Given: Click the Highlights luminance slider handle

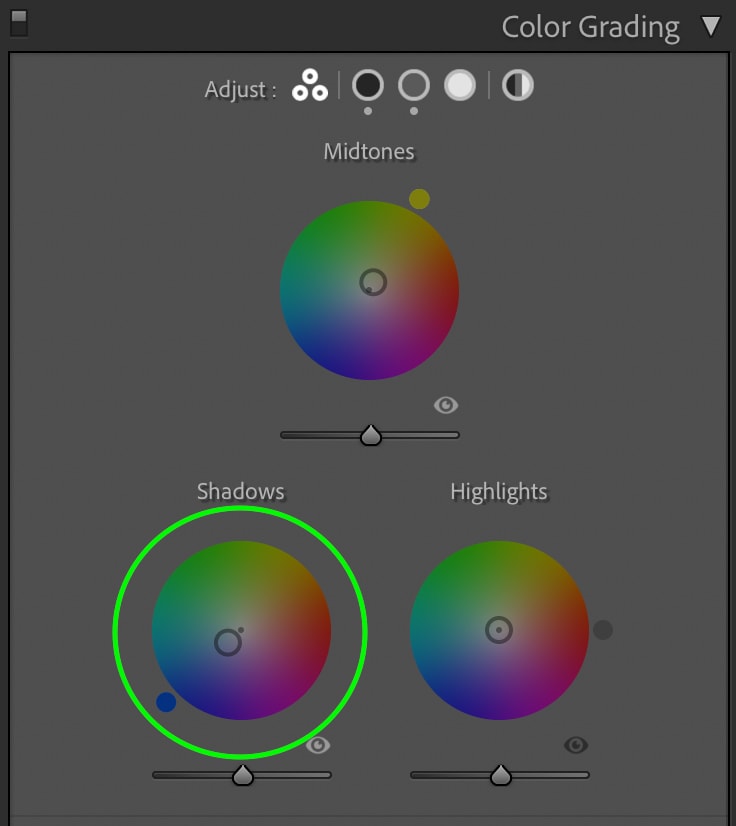Looking at the screenshot, I should coord(501,775).
